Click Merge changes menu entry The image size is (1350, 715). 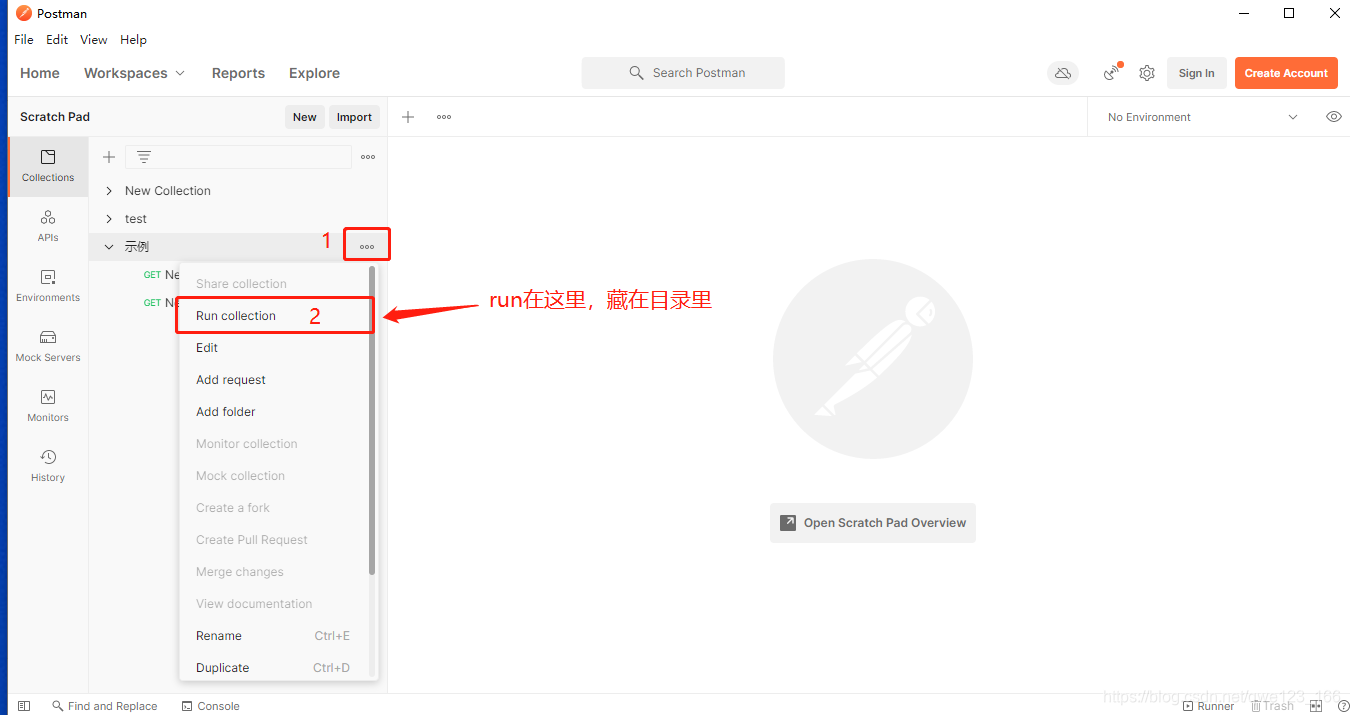coord(274,572)
